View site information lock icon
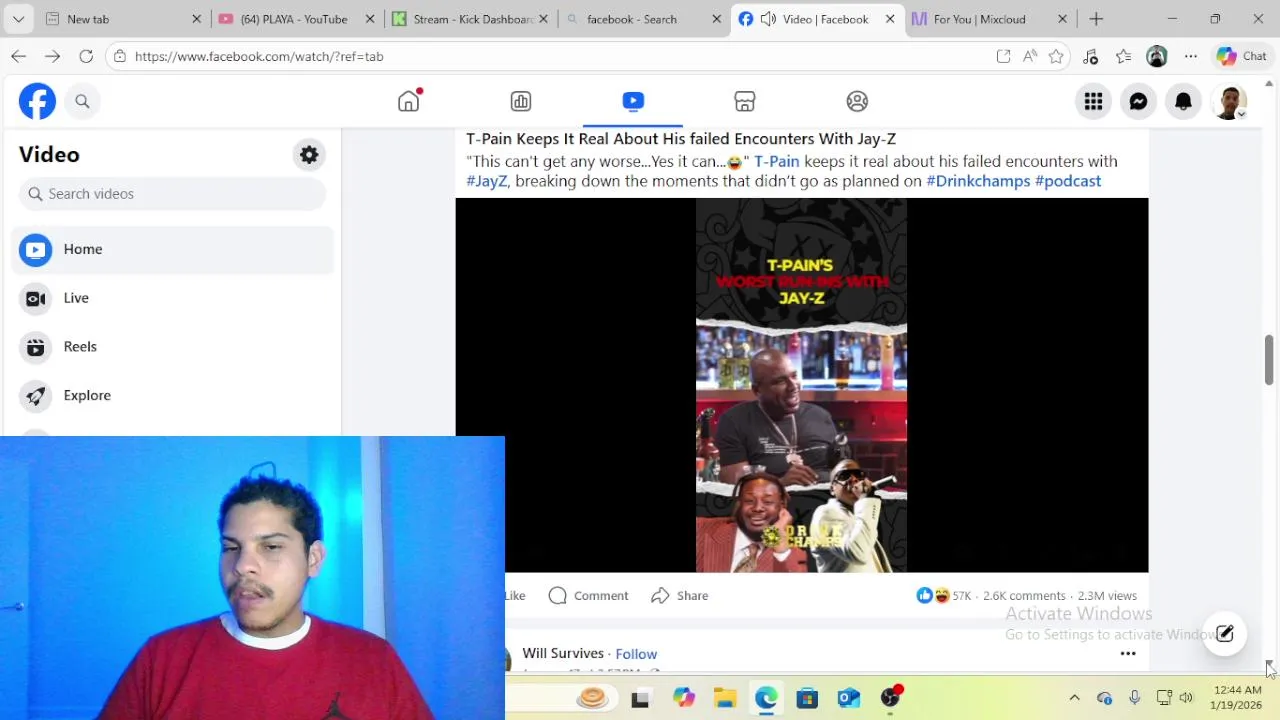This screenshot has width=1280, height=720. coord(120,56)
